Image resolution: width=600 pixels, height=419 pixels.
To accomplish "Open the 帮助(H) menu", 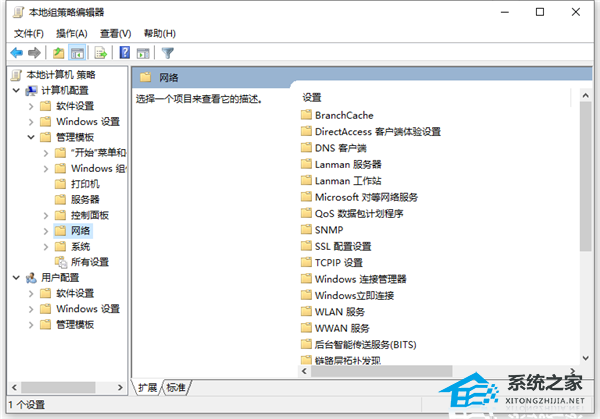I will click(160, 34).
